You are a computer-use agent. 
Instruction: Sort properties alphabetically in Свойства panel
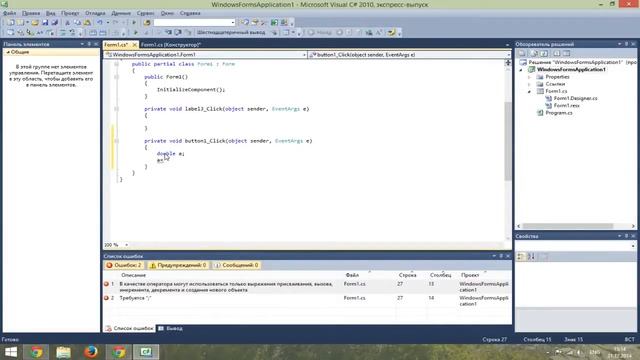pyautogui.click(x=531, y=256)
